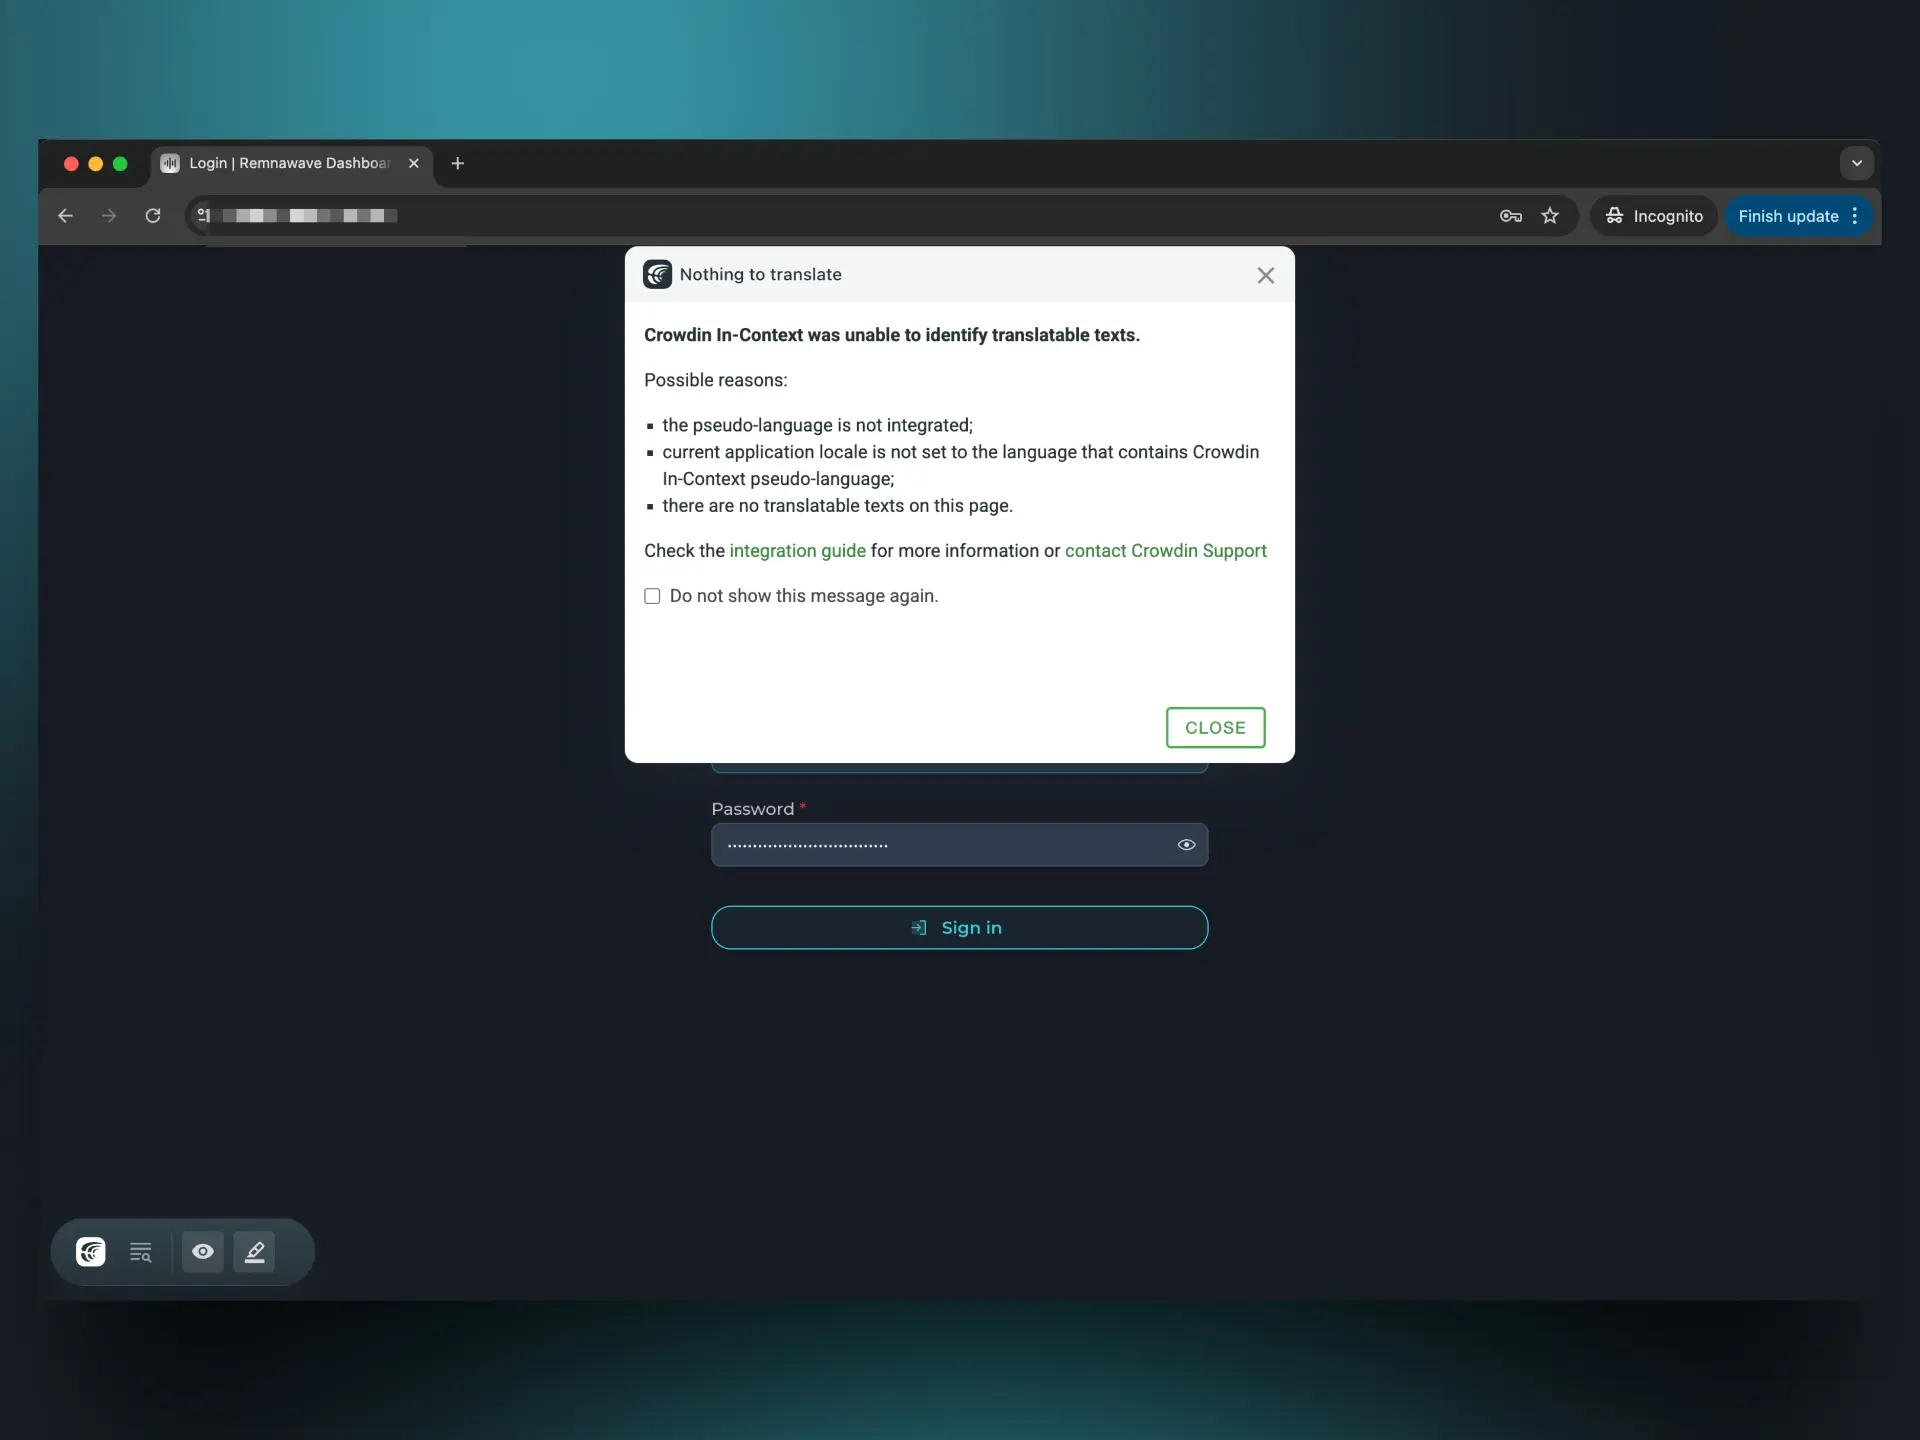Select the Crowdin edit pencil tool
The height and width of the screenshot is (1440, 1920).
pos(254,1251)
